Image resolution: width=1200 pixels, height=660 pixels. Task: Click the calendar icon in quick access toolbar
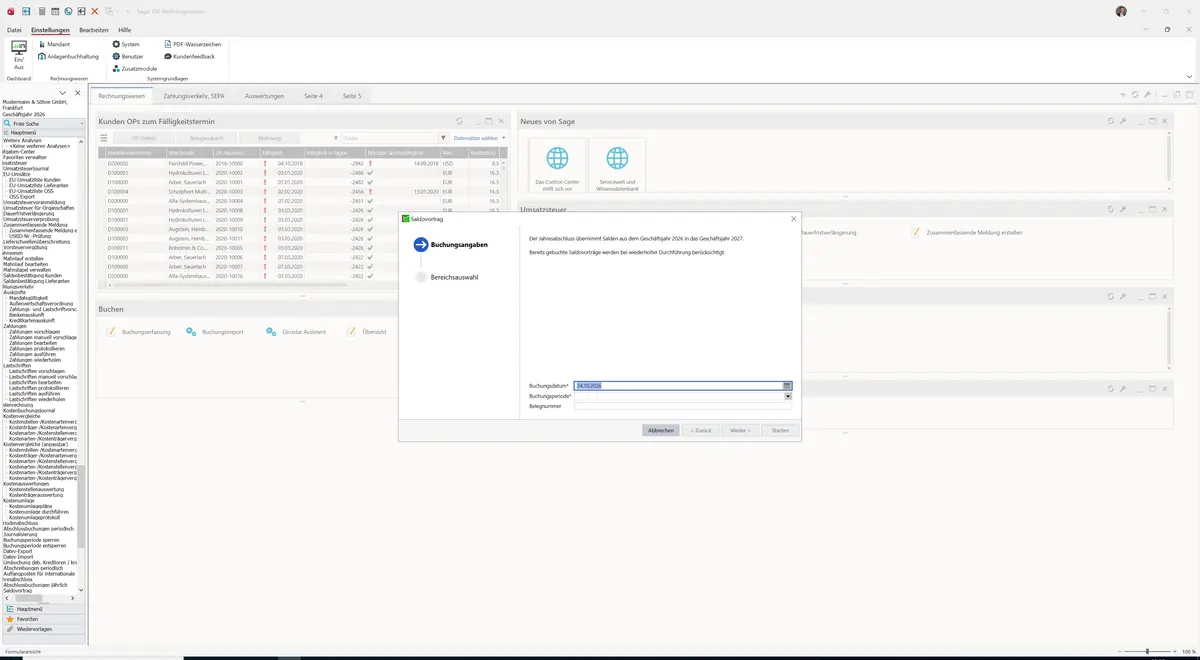pyautogui.click(x=56, y=11)
